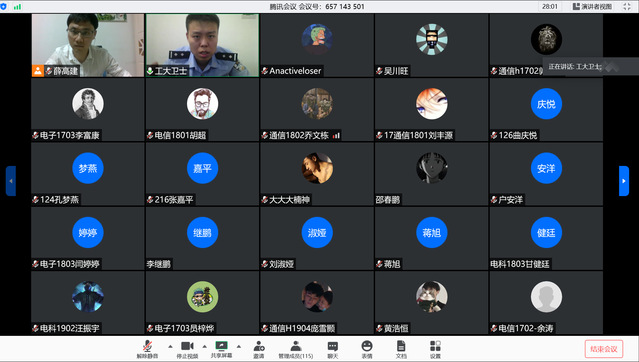Click the blue 蒋旭 avatar circle
The width and height of the screenshot is (639, 362).
pos(432,232)
